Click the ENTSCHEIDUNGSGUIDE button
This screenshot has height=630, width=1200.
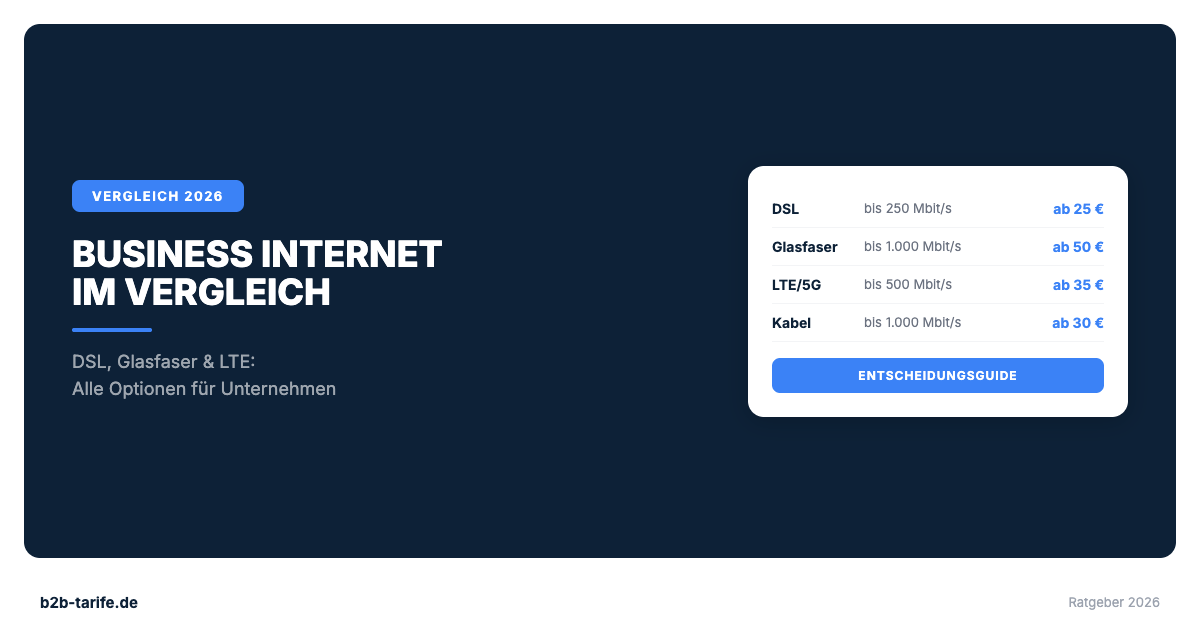(x=937, y=375)
